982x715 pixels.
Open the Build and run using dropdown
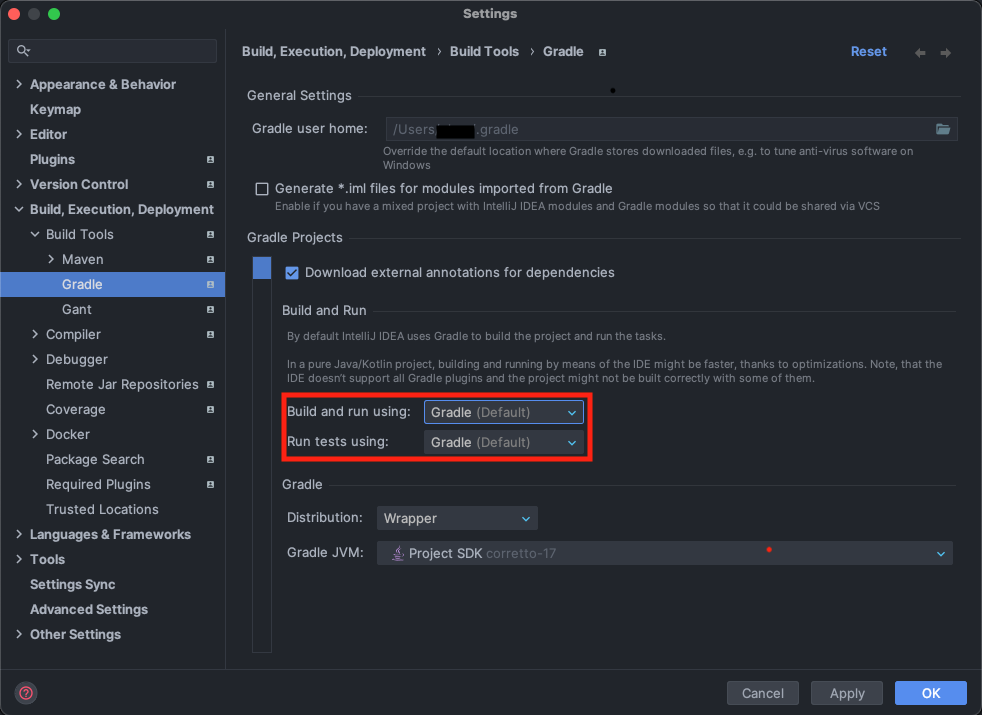[x=504, y=413]
